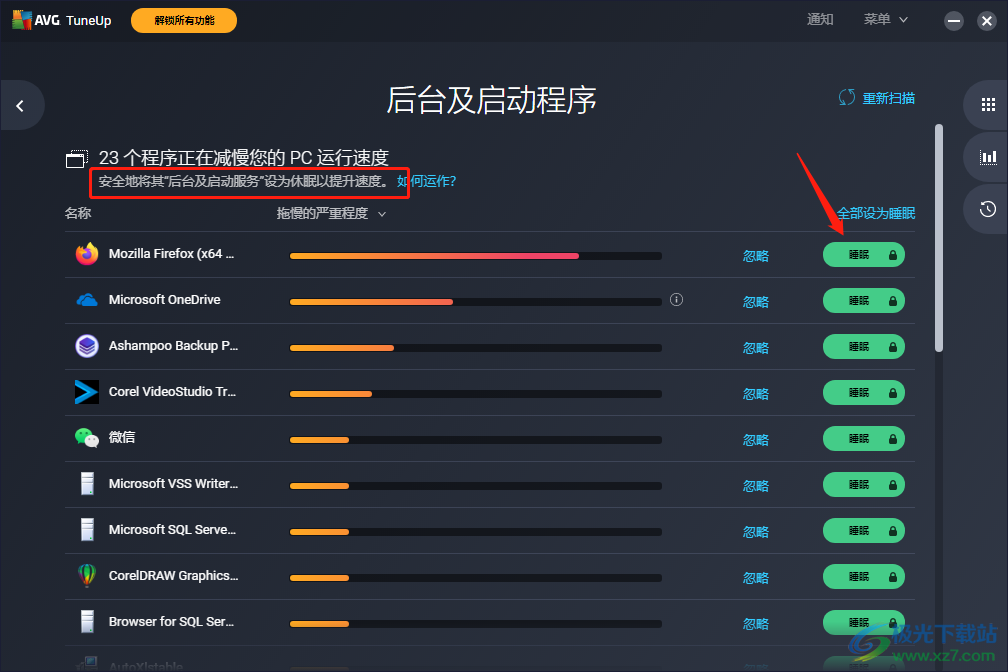
Task: Select the Mozilla Firefox (x64 row name
Action: click(x=171, y=254)
